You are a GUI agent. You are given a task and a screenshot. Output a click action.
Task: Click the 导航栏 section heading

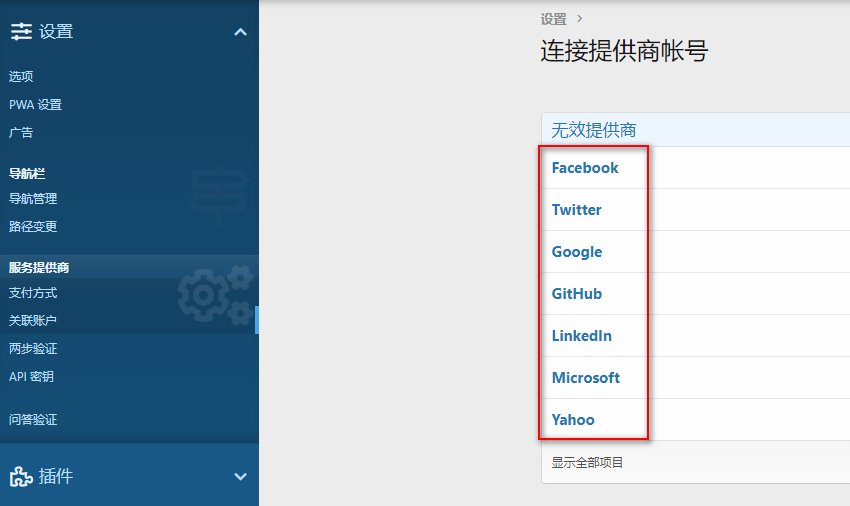pos(27,174)
